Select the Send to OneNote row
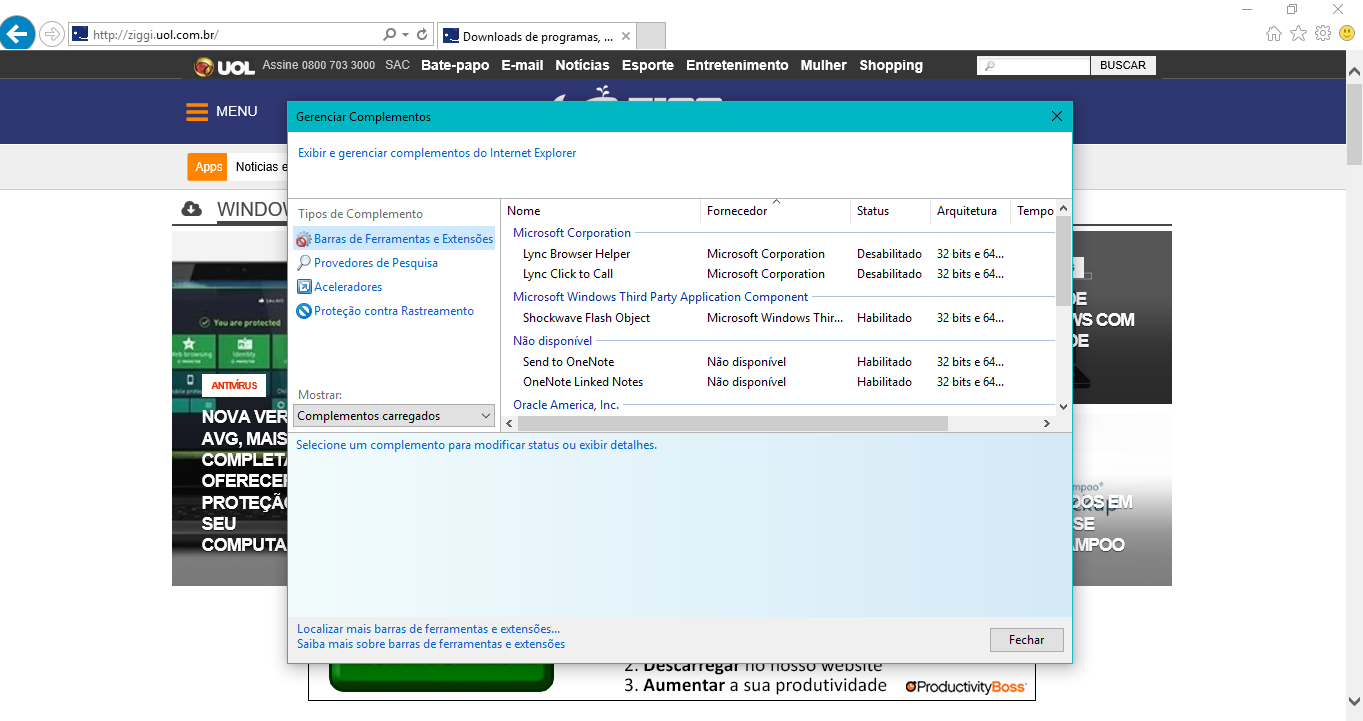 coord(778,362)
